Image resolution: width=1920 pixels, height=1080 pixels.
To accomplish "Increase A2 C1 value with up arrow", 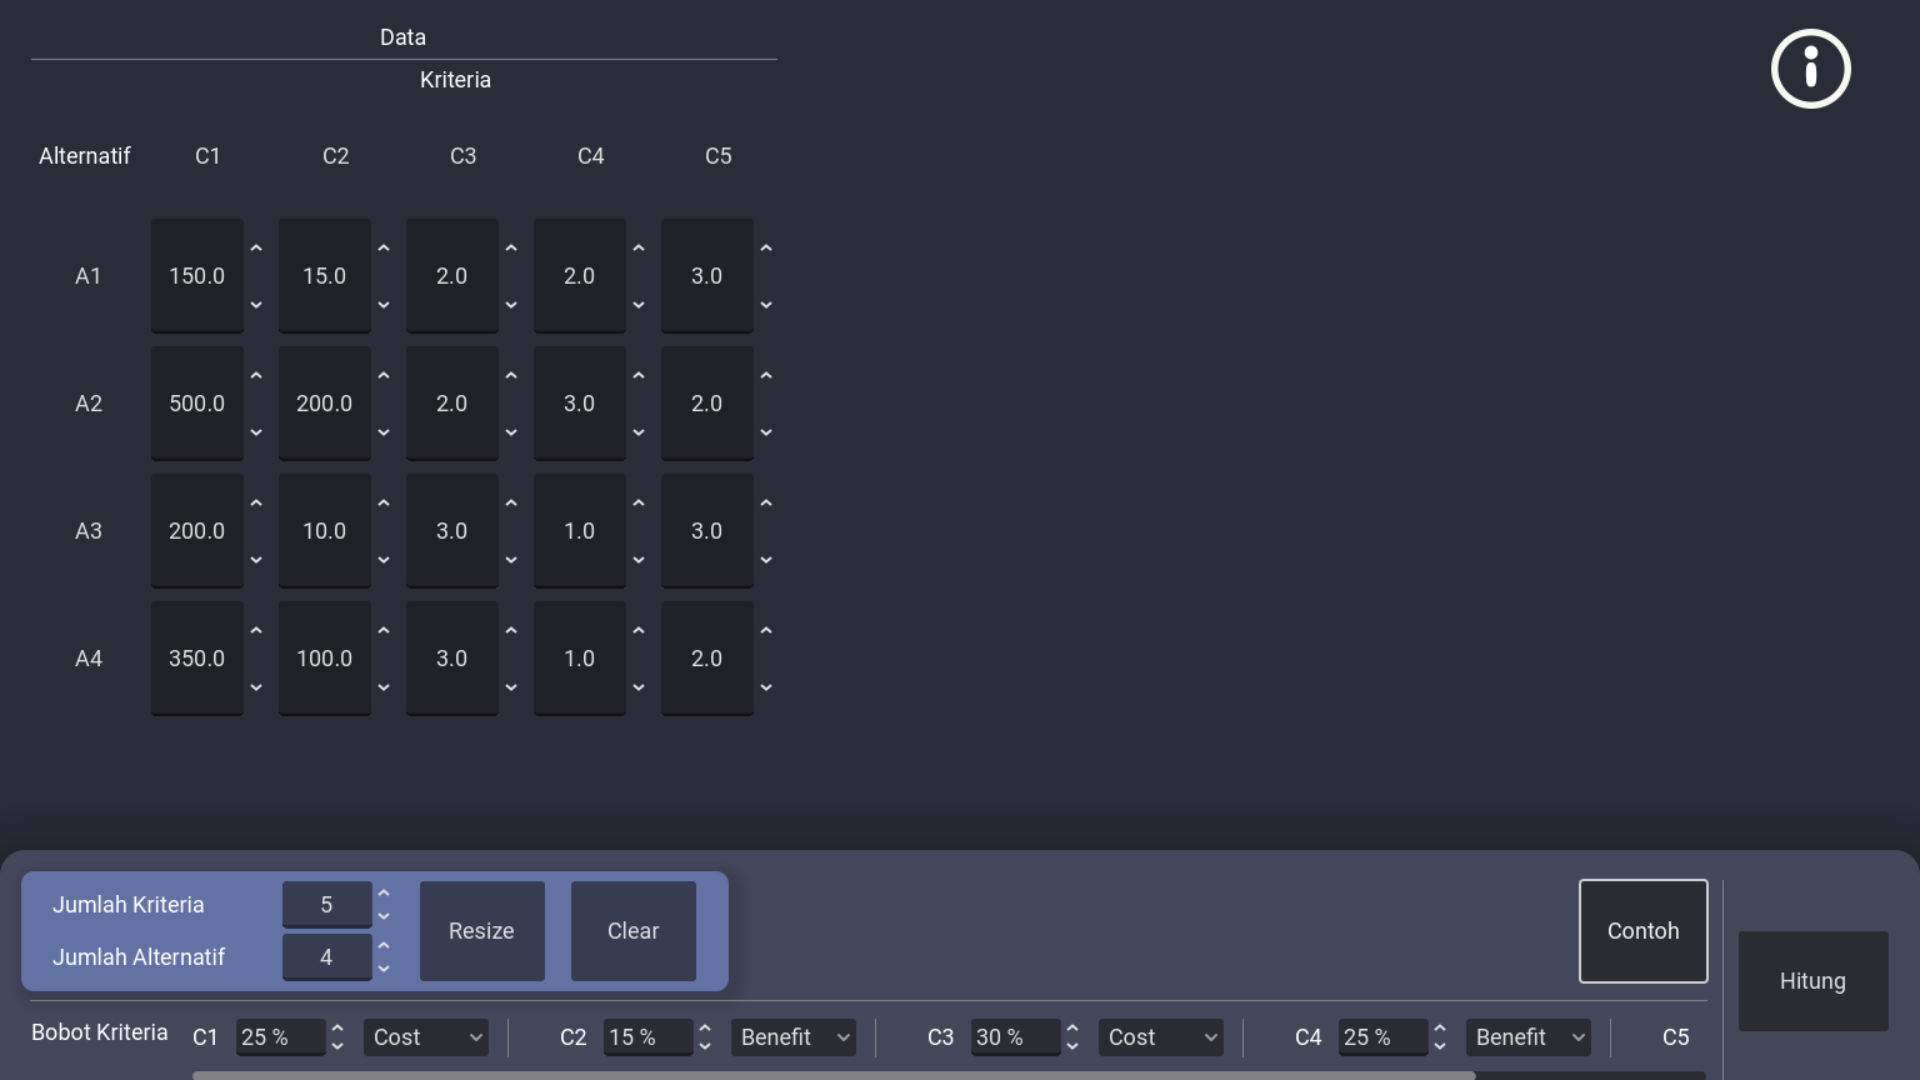I will 256,376.
